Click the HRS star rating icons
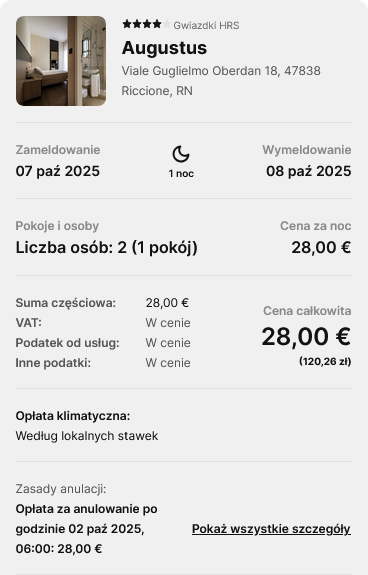This screenshot has width=368, height=575. [147, 25]
